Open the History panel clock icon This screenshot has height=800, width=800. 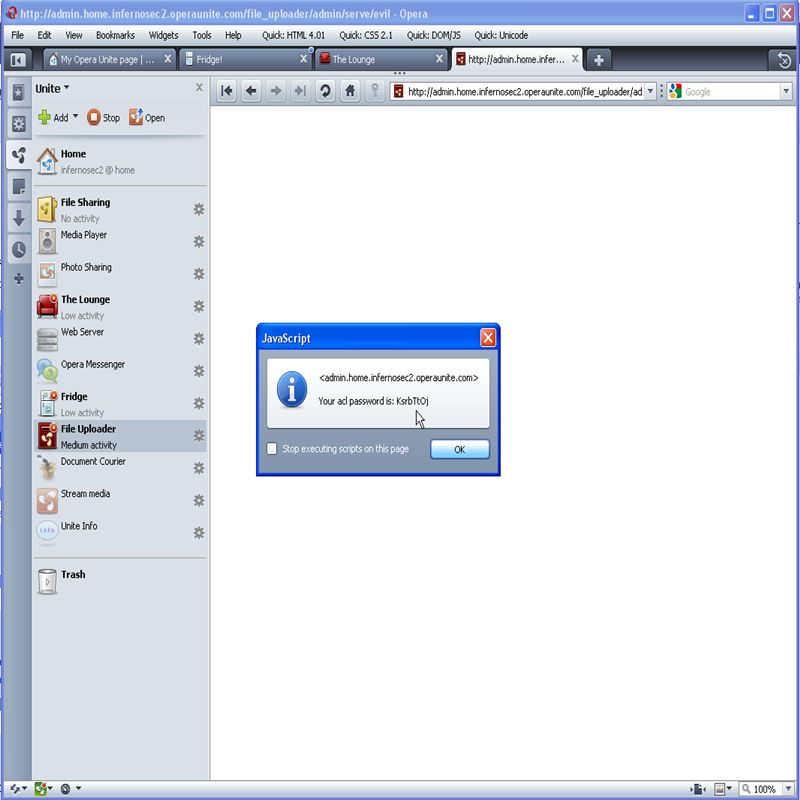click(x=18, y=249)
